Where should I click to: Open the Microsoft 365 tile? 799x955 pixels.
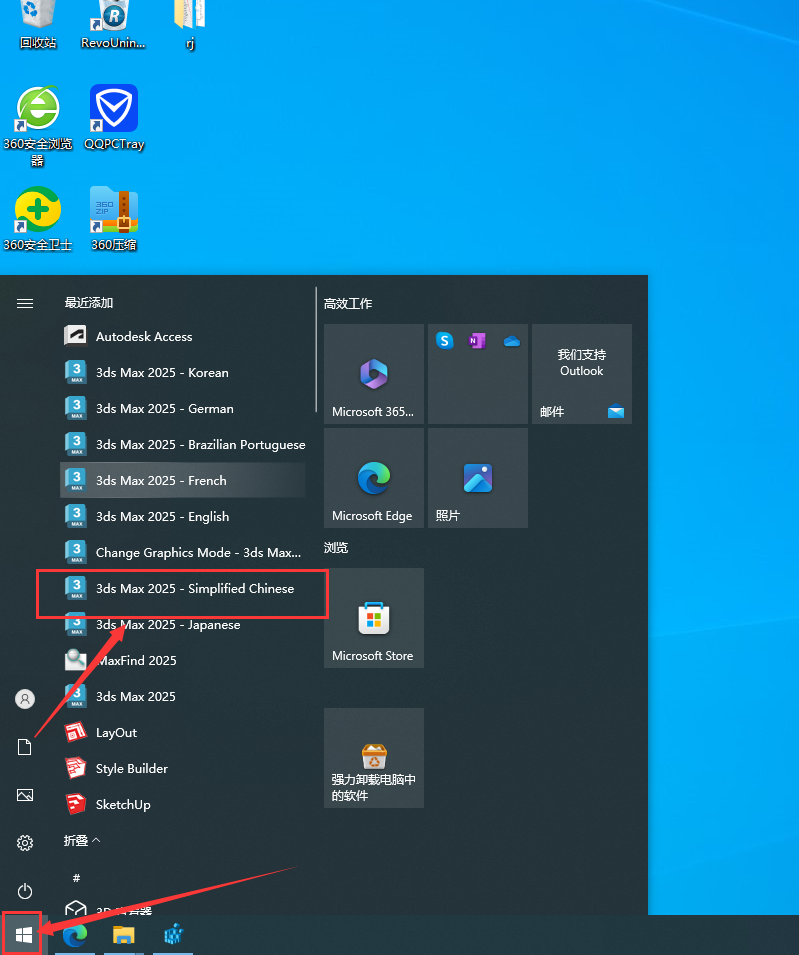374,374
